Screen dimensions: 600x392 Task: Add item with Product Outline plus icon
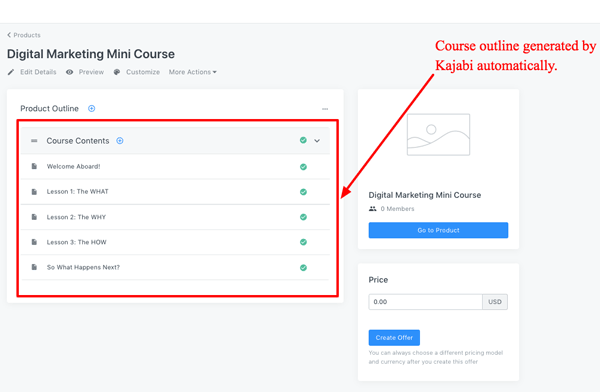91,109
